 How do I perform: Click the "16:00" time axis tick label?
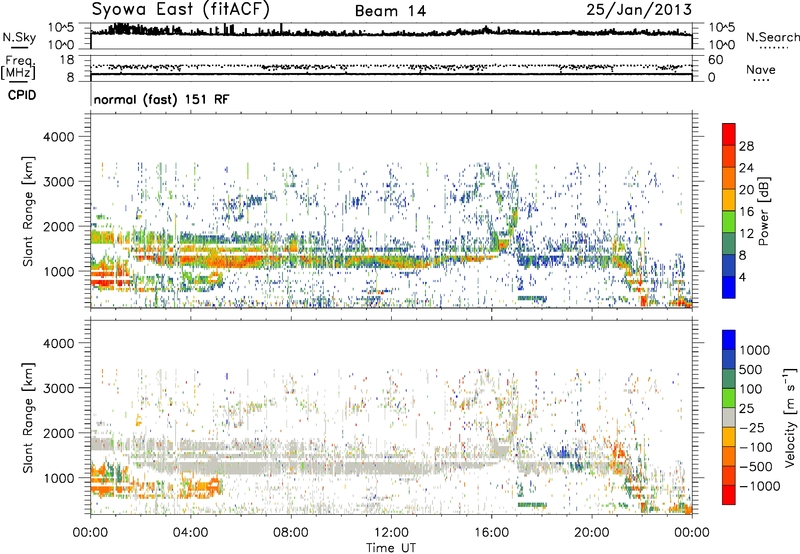tap(491, 533)
